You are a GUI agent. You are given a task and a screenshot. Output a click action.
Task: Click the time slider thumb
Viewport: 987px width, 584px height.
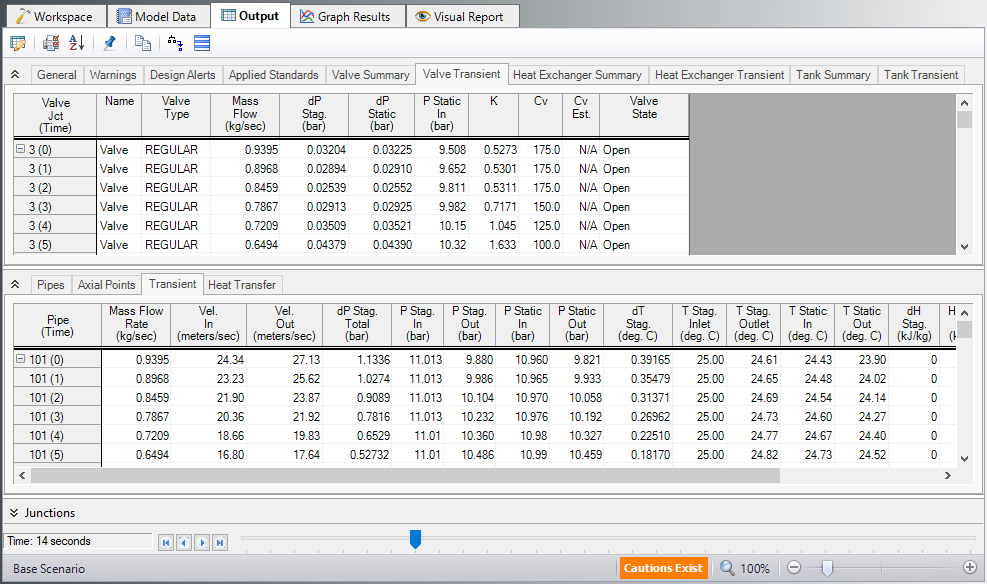click(415, 539)
